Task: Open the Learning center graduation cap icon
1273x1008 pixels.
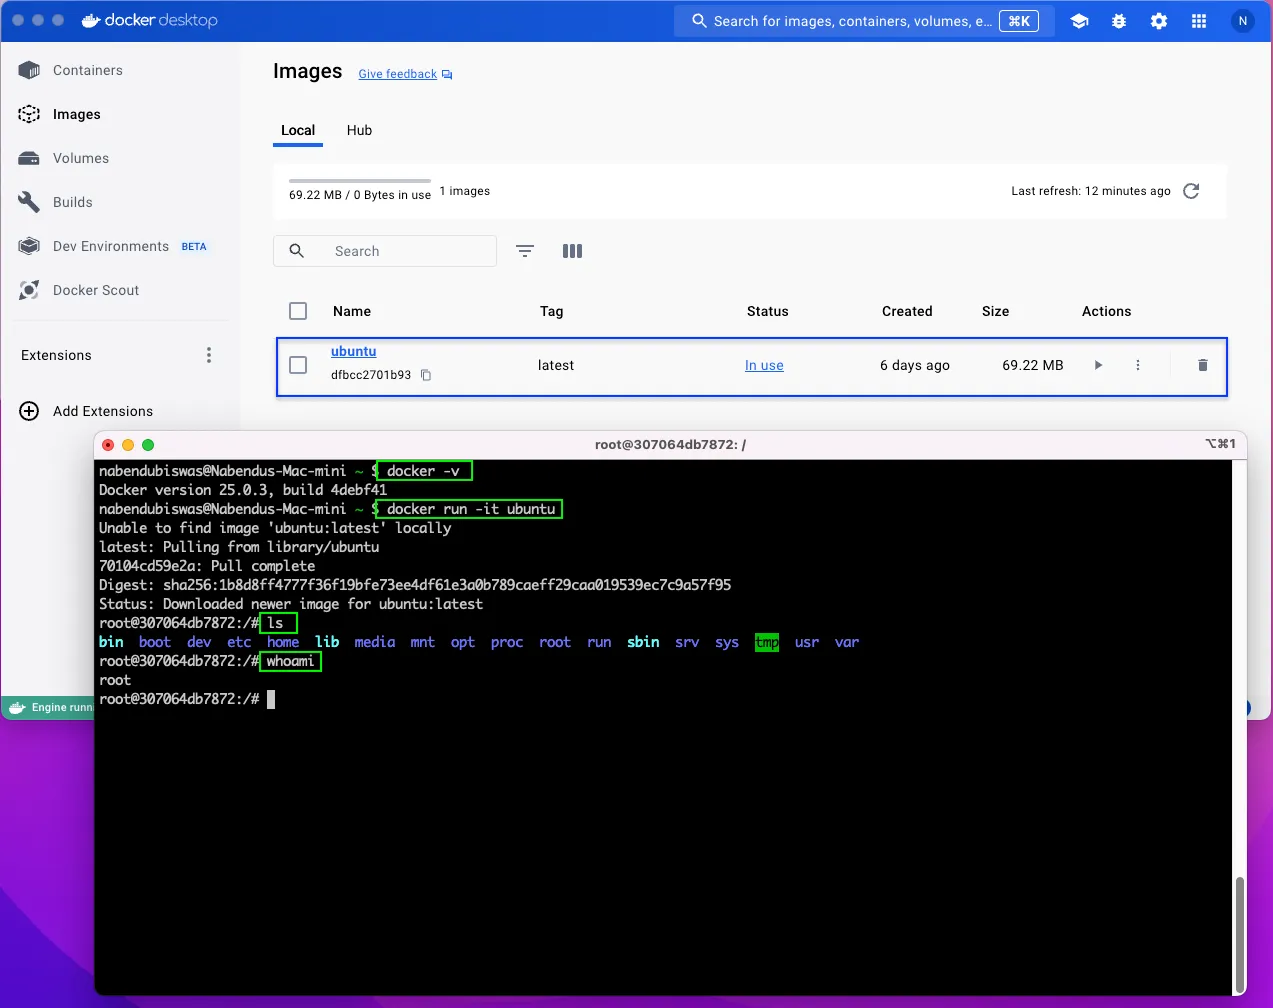Action: (1079, 21)
